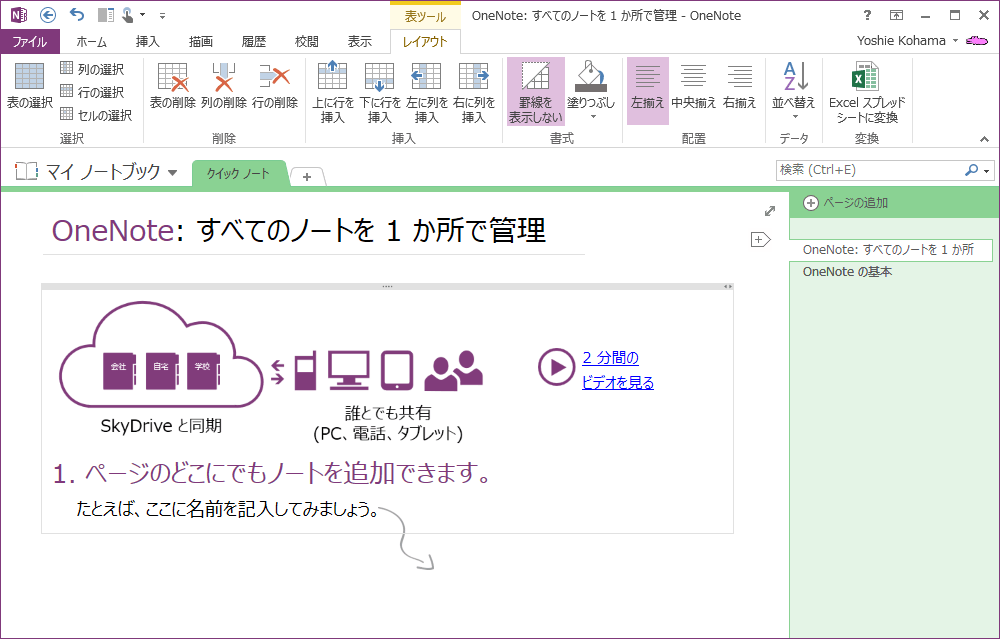Click the search magnifier icon
This screenshot has height=639, width=1000.
coord(971,170)
